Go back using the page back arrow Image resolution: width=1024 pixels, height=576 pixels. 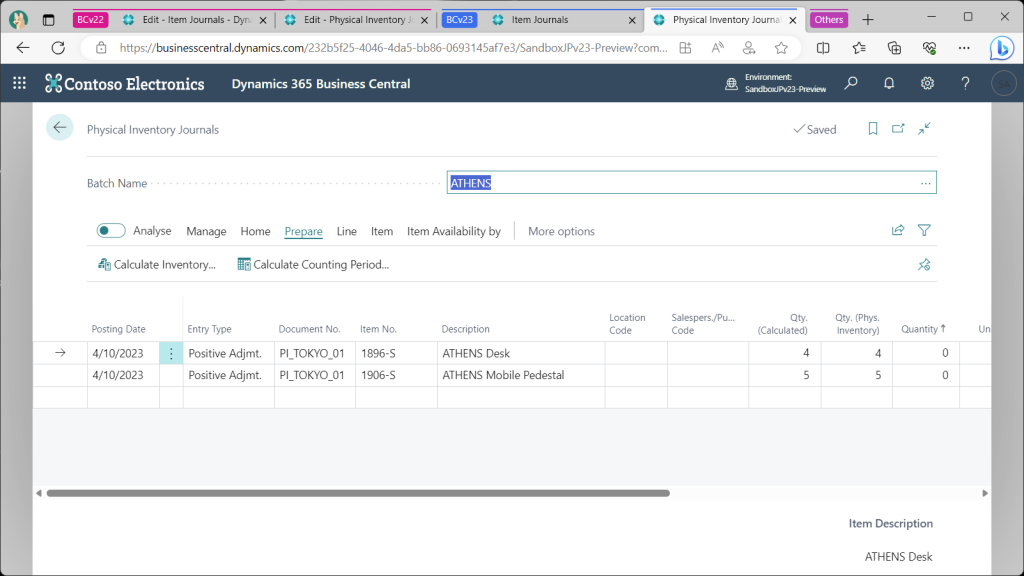pos(59,128)
